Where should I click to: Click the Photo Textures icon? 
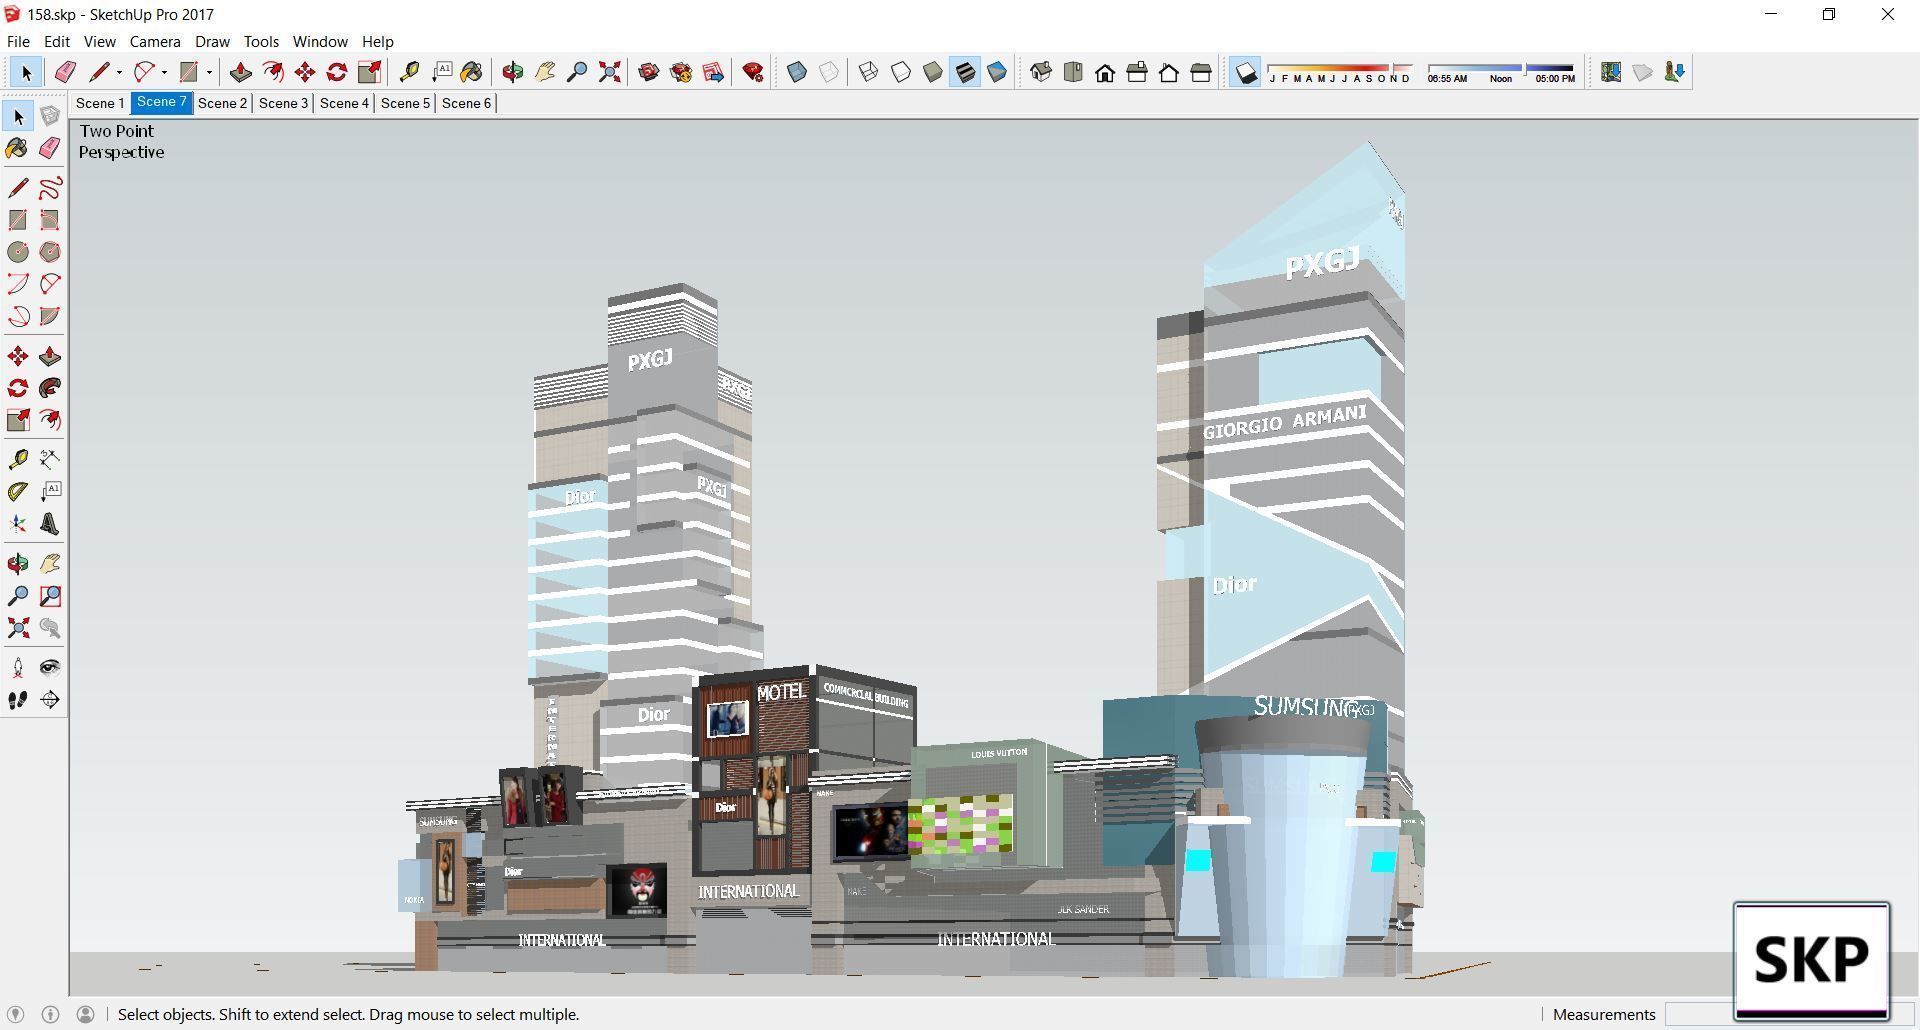click(x=1675, y=72)
